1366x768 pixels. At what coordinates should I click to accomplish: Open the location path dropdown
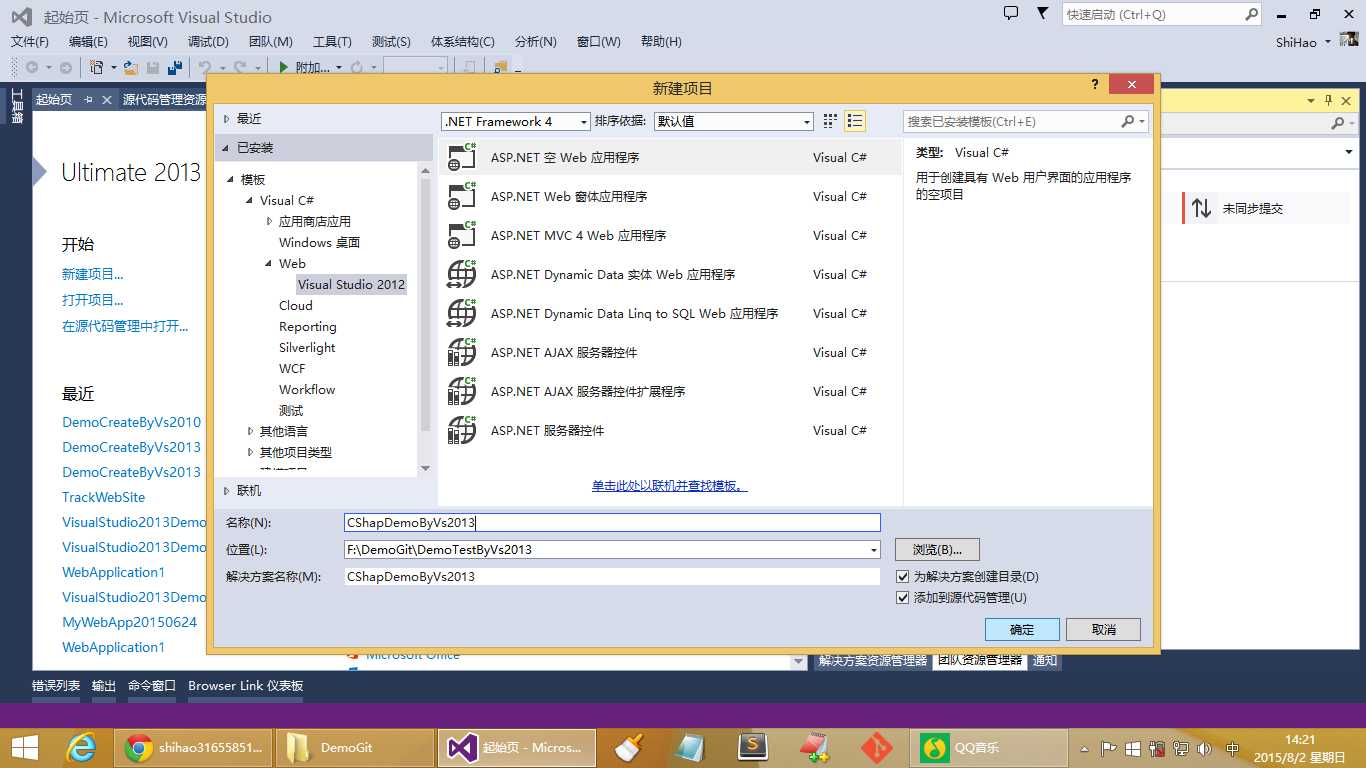[x=874, y=550]
